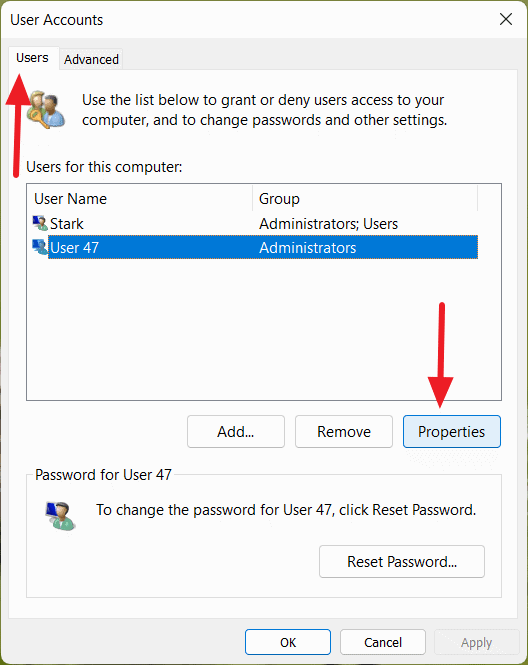Switch to the Advanced tab
This screenshot has width=528, height=665.
pyautogui.click(x=91, y=59)
